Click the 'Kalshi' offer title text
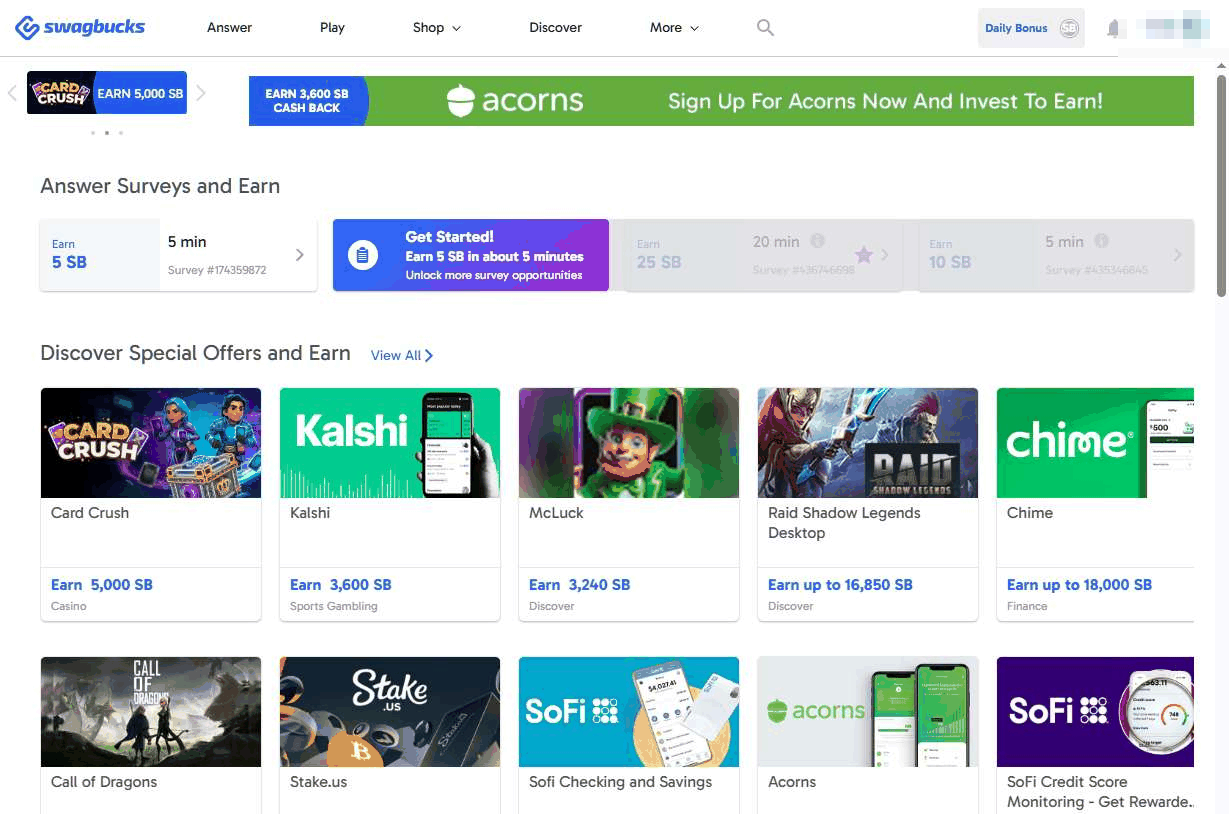 [x=310, y=513]
